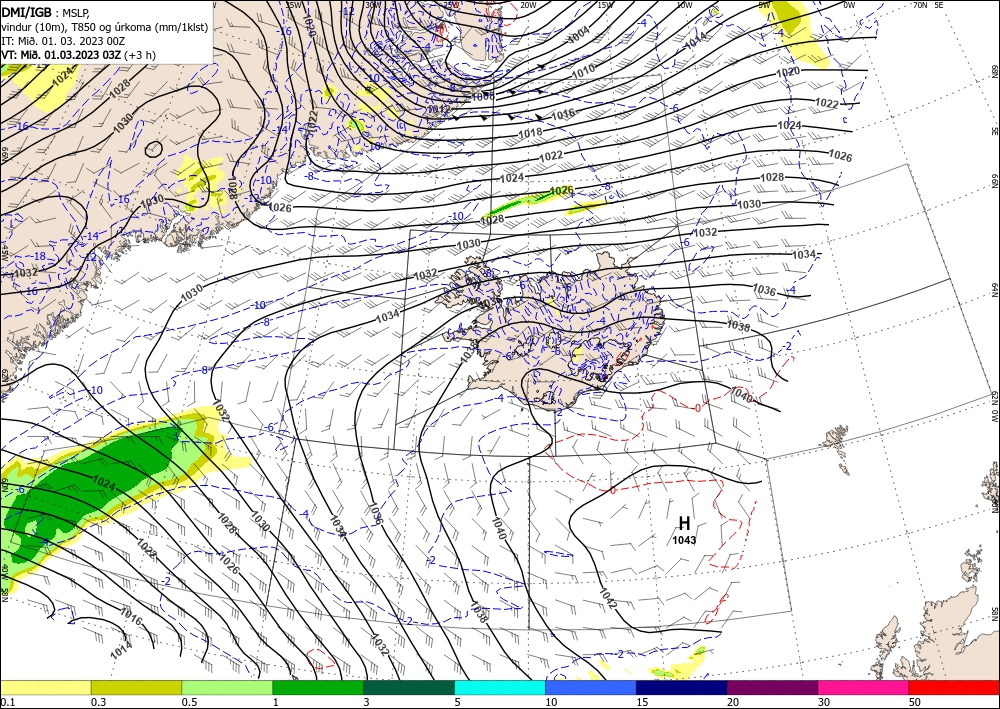
Task: Choose the navy 15 mm legend swatch
Action: (x=682, y=687)
